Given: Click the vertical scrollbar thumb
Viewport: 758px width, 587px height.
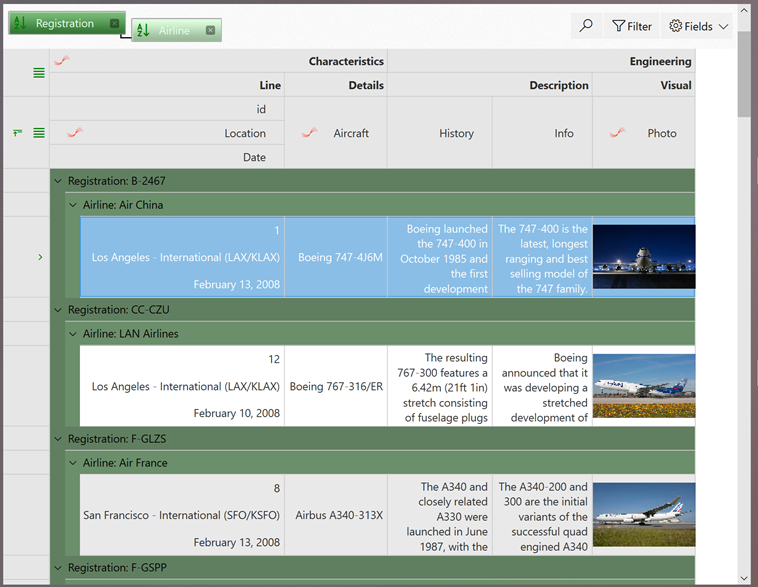Looking at the screenshot, I should [x=744, y=73].
